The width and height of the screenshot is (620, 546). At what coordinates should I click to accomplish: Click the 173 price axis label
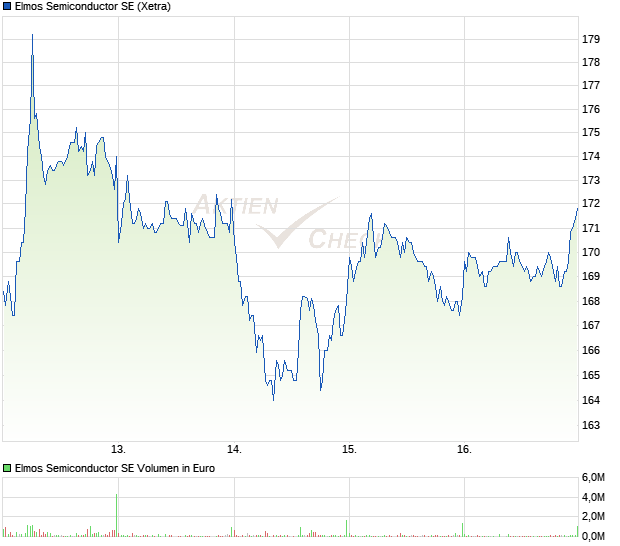(x=591, y=180)
